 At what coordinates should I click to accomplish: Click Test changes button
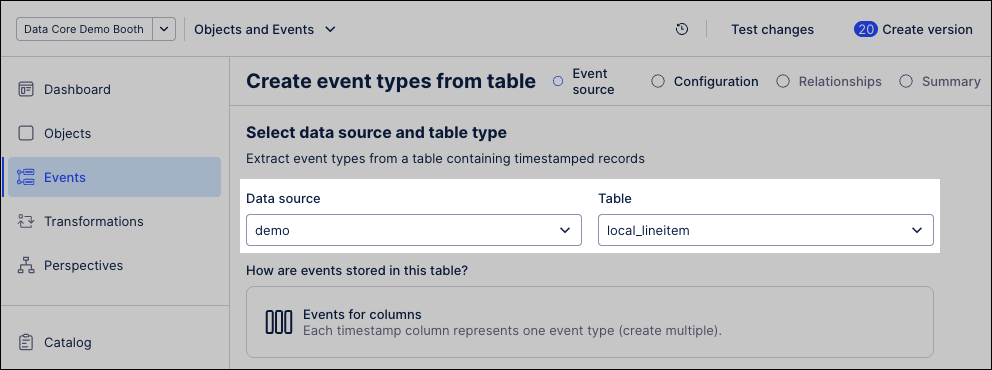point(772,29)
